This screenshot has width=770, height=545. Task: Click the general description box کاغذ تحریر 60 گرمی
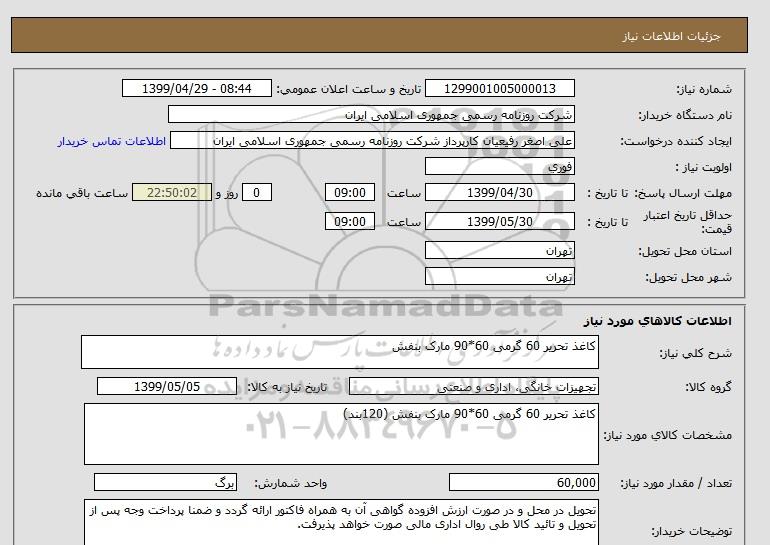(x=340, y=352)
